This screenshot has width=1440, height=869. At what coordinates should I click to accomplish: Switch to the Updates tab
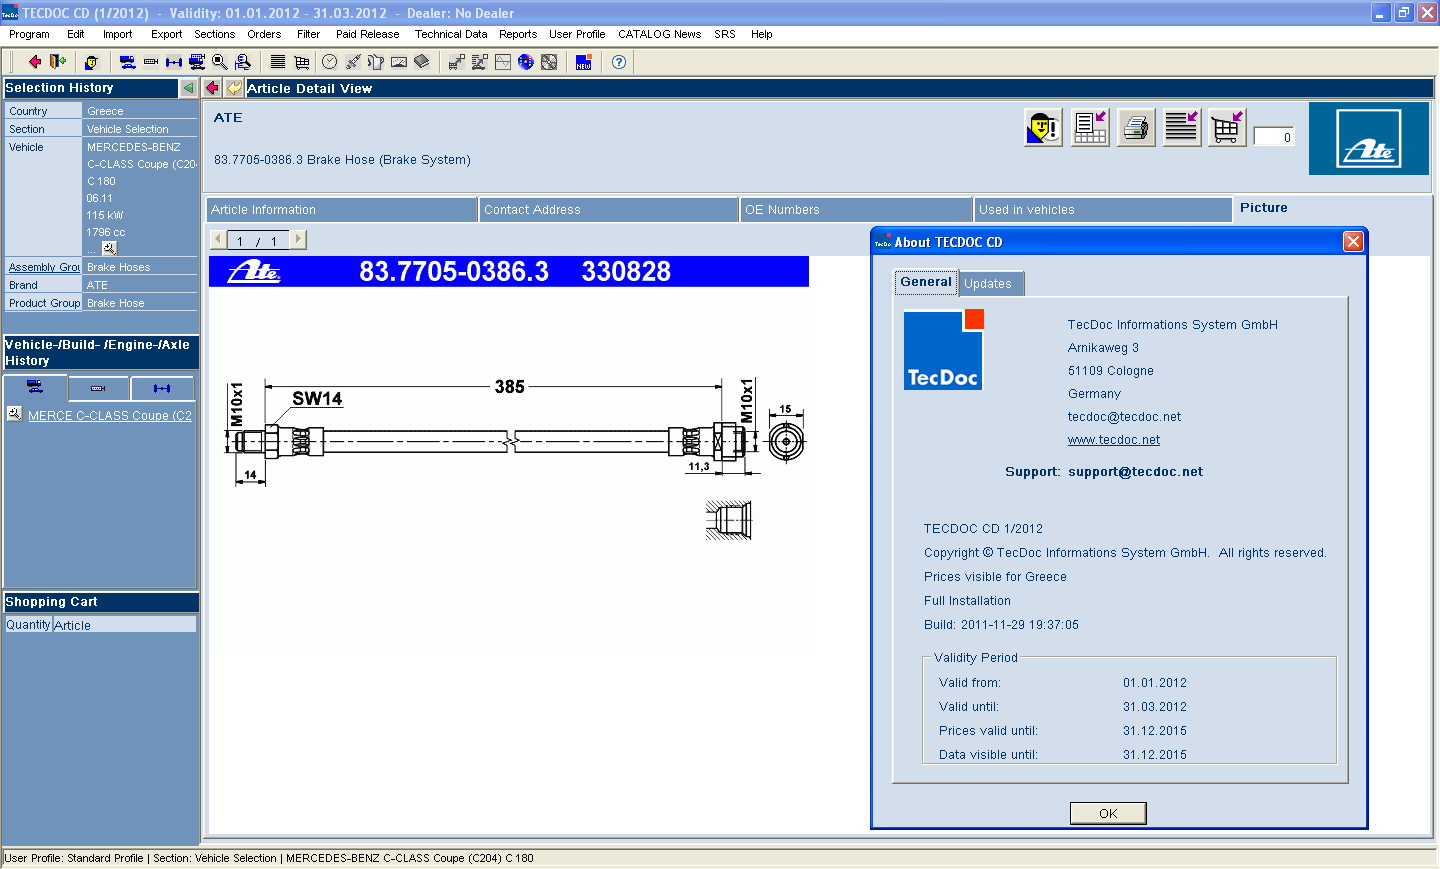coord(988,284)
